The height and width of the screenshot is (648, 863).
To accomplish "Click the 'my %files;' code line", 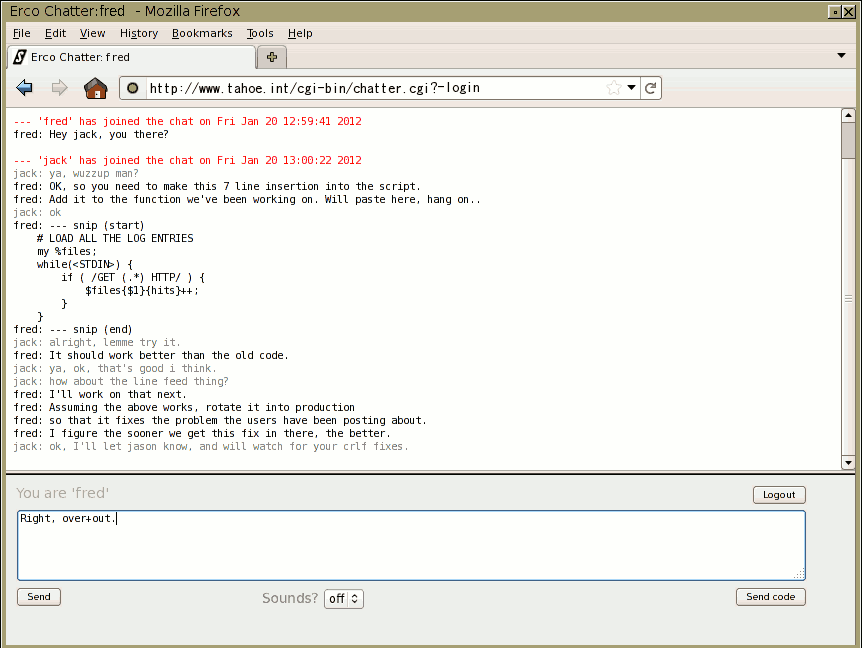I will coord(67,251).
